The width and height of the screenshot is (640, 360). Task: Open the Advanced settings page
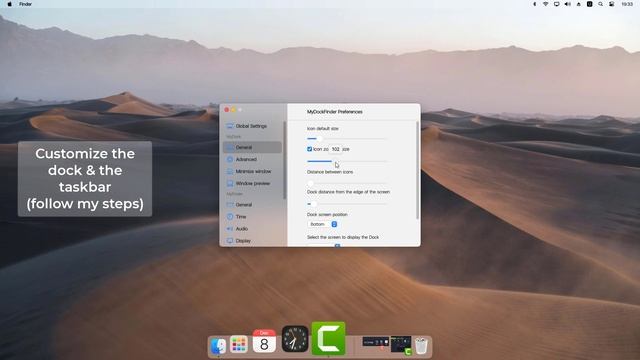coord(252,160)
